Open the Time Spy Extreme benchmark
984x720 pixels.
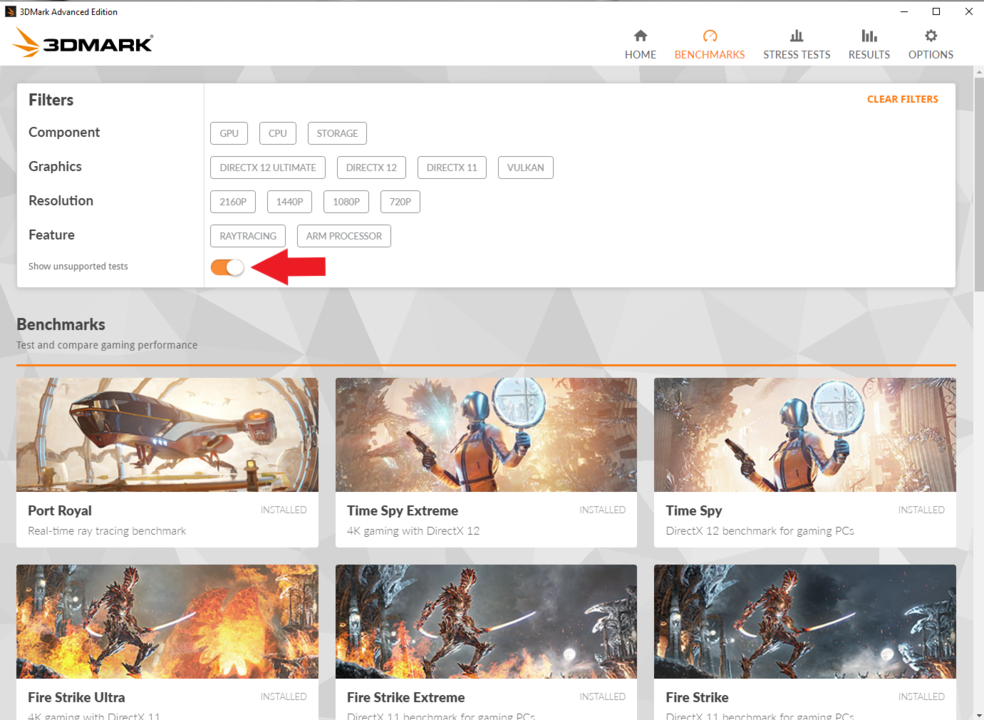485,434
